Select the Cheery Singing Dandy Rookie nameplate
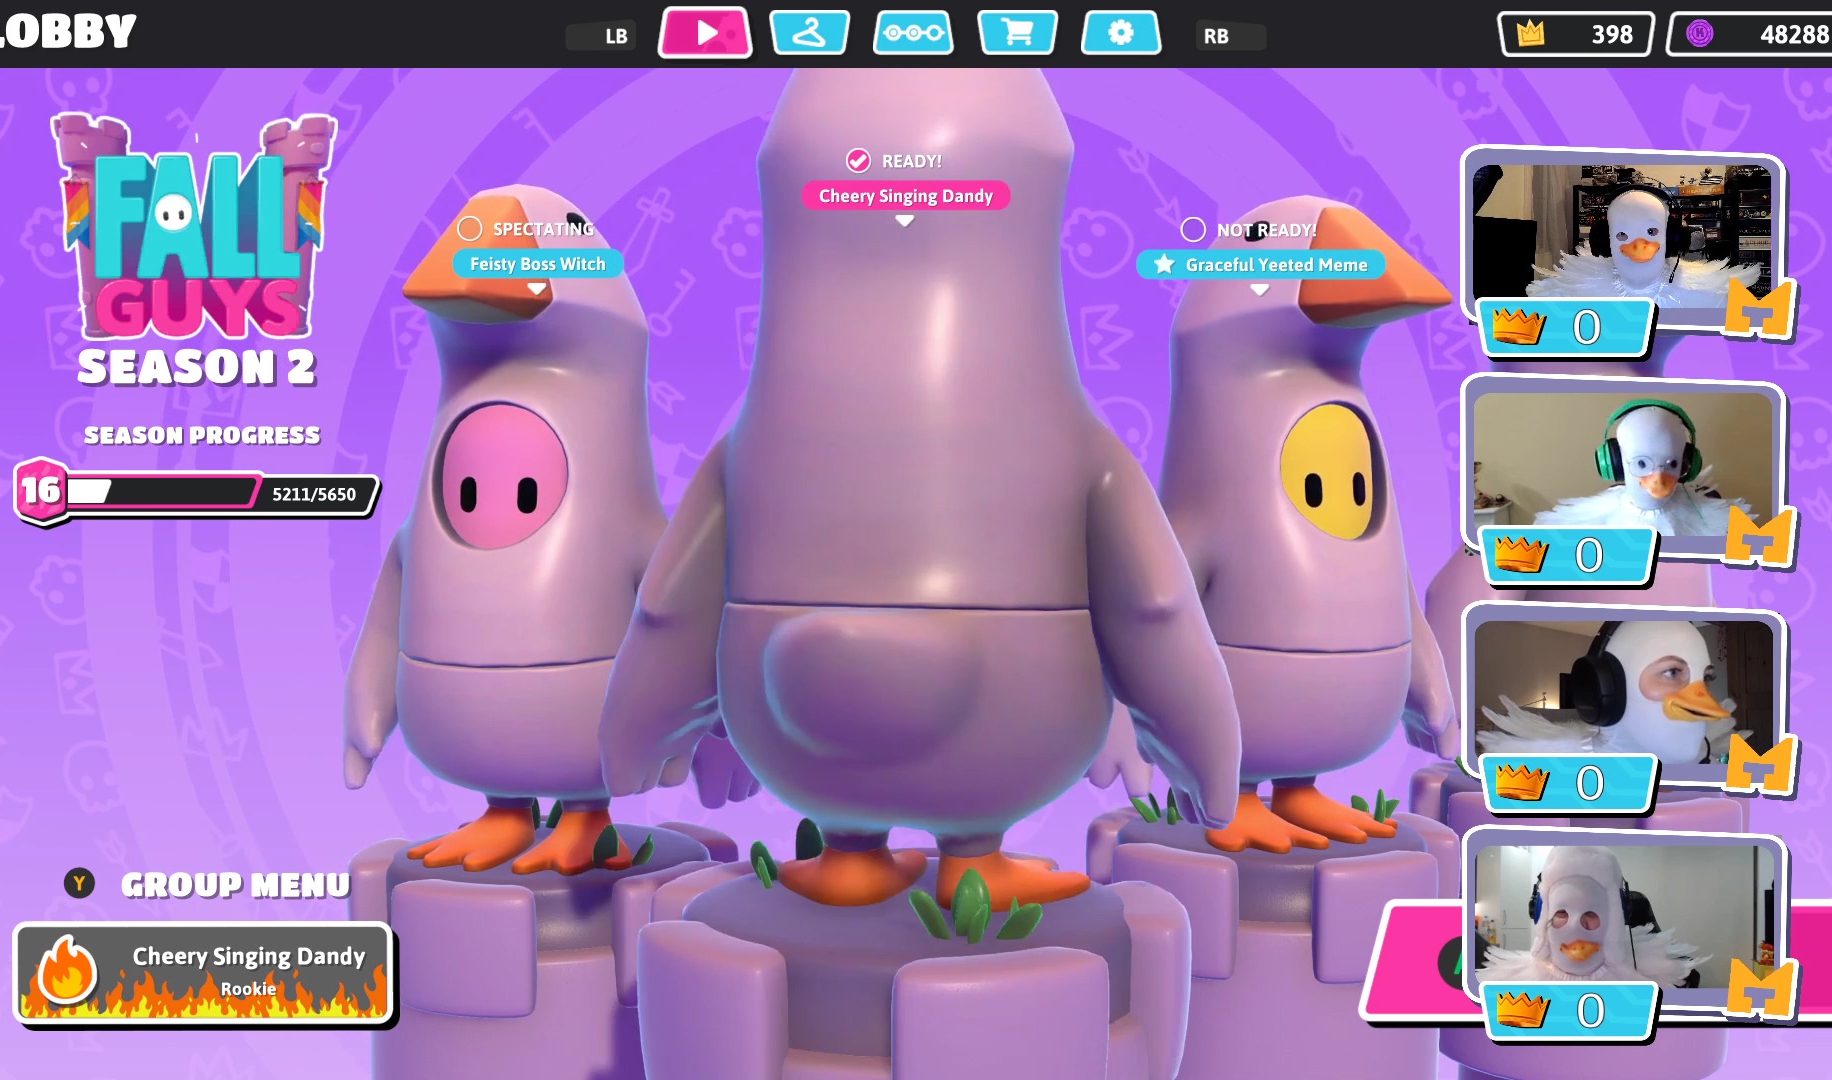The height and width of the screenshot is (1080, 1832). point(204,973)
